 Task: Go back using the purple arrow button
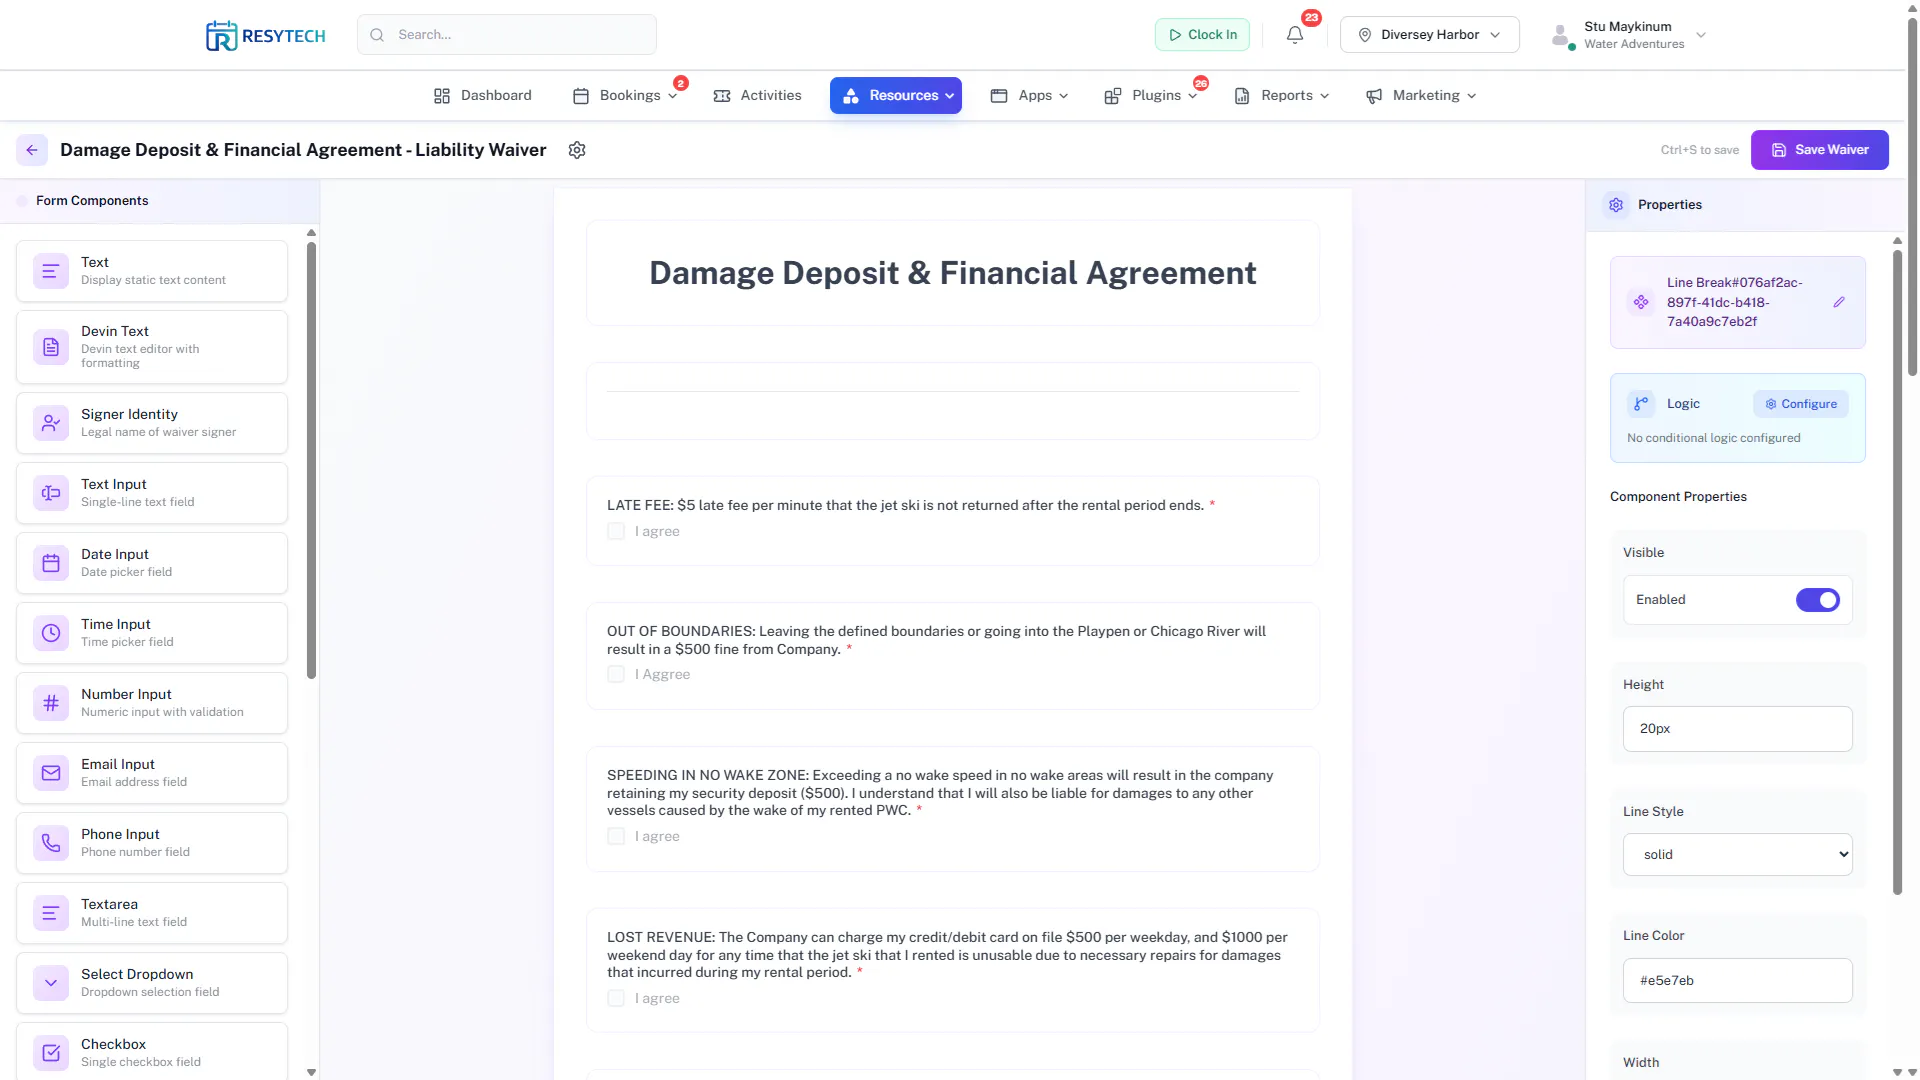pyautogui.click(x=32, y=150)
